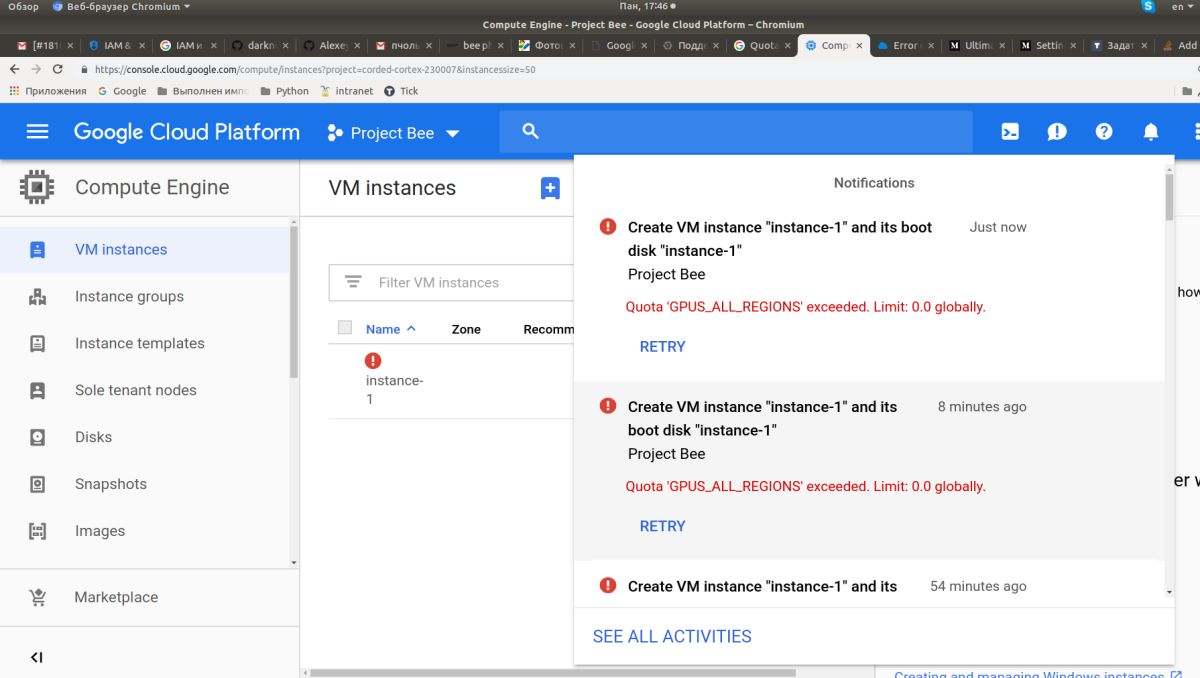Click the instance-1 red error status icon
The width and height of the screenshot is (1200, 678).
373,360
